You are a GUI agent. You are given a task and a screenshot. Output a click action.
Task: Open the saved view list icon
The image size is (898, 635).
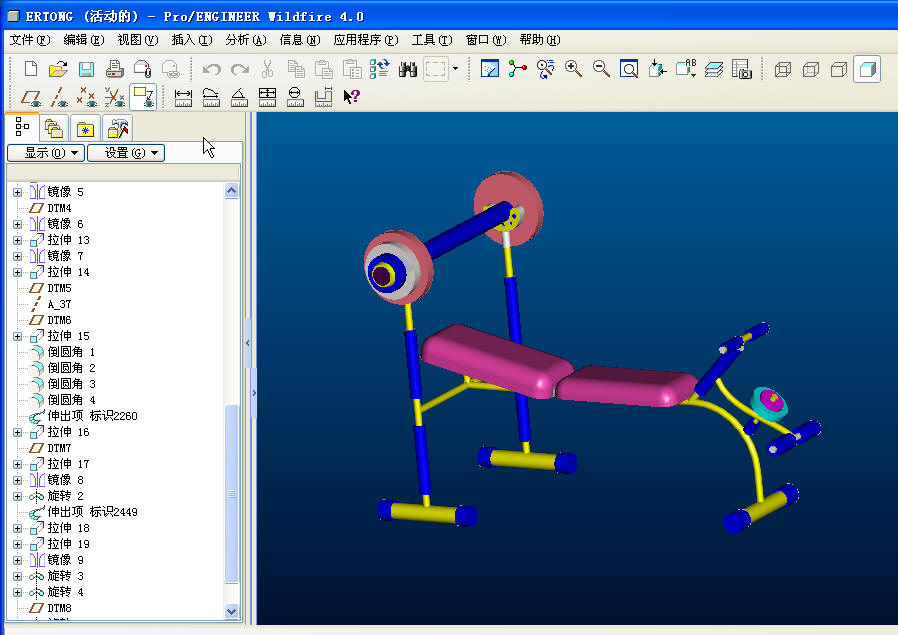(x=686, y=69)
